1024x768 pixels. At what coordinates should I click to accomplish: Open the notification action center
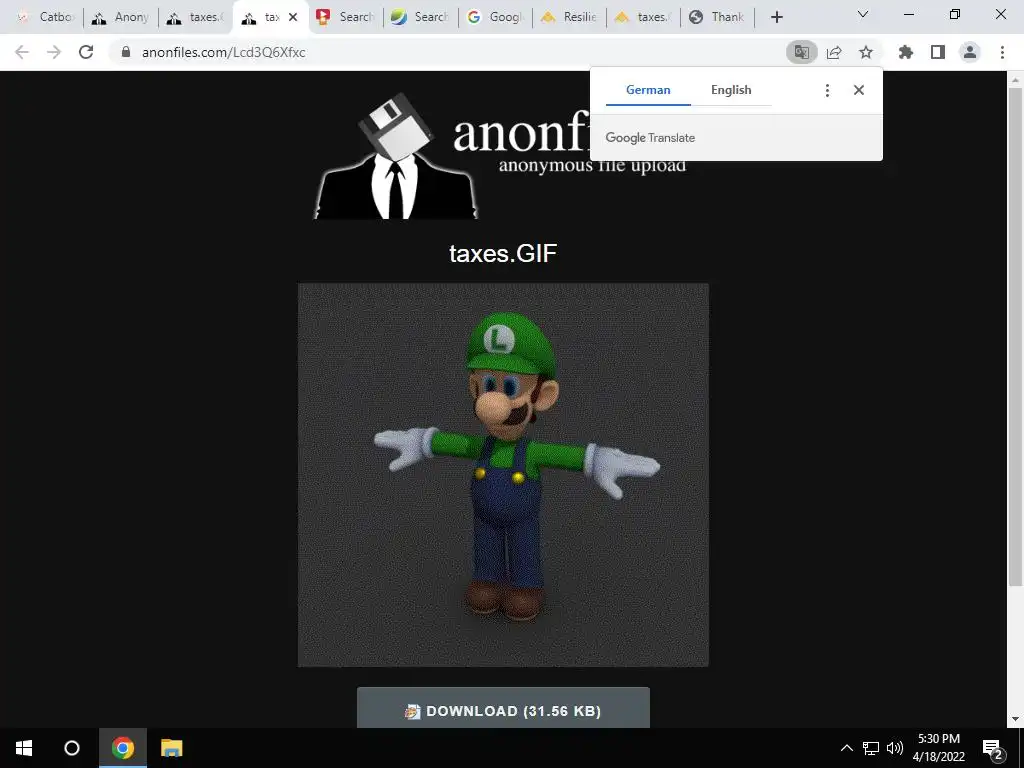(x=993, y=749)
